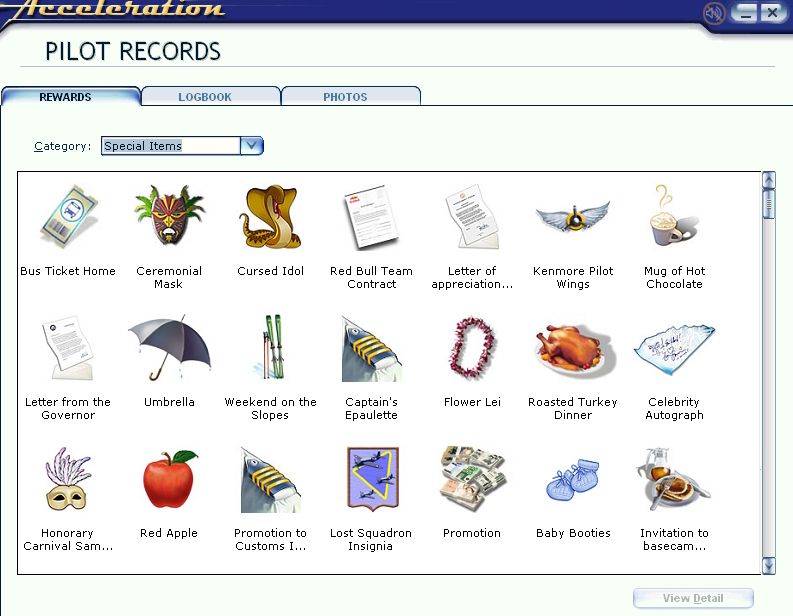793x616 pixels.
Task: Choose the Flower Lei icon
Action: pyautogui.click(x=472, y=347)
